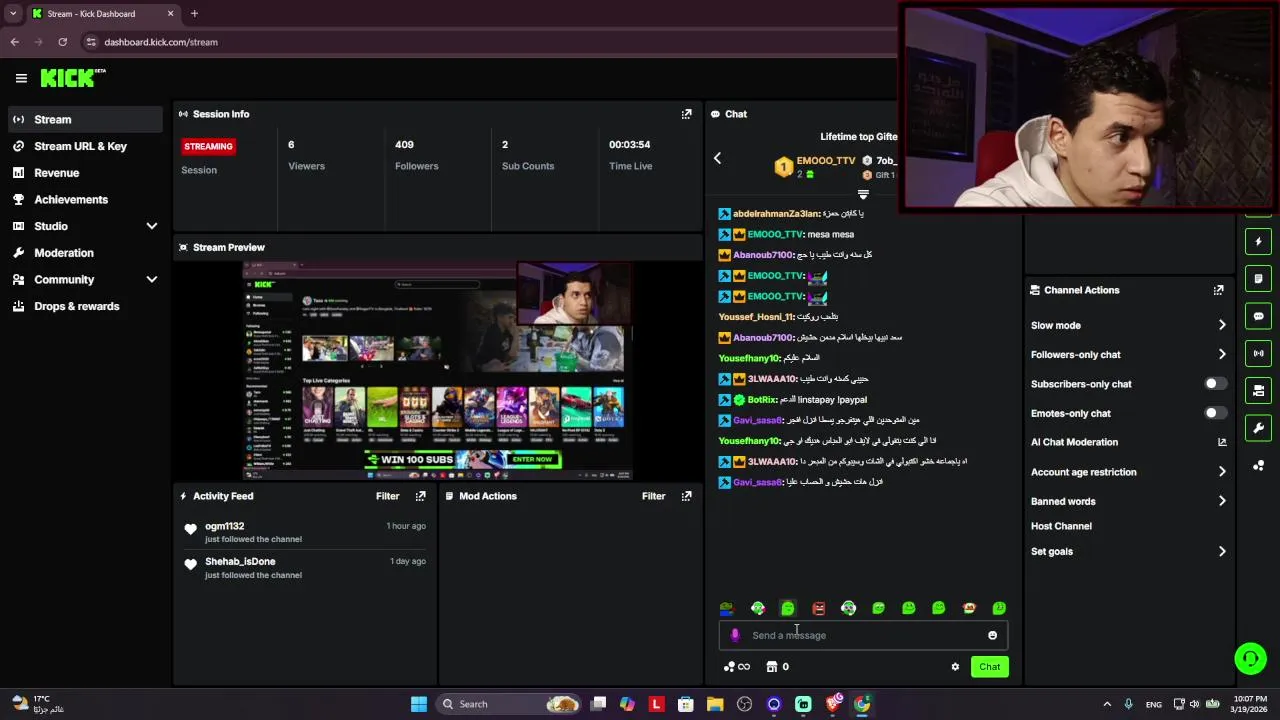The width and height of the screenshot is (1280, 720).
Task: Open Windows Start menu
Action: 419,704
